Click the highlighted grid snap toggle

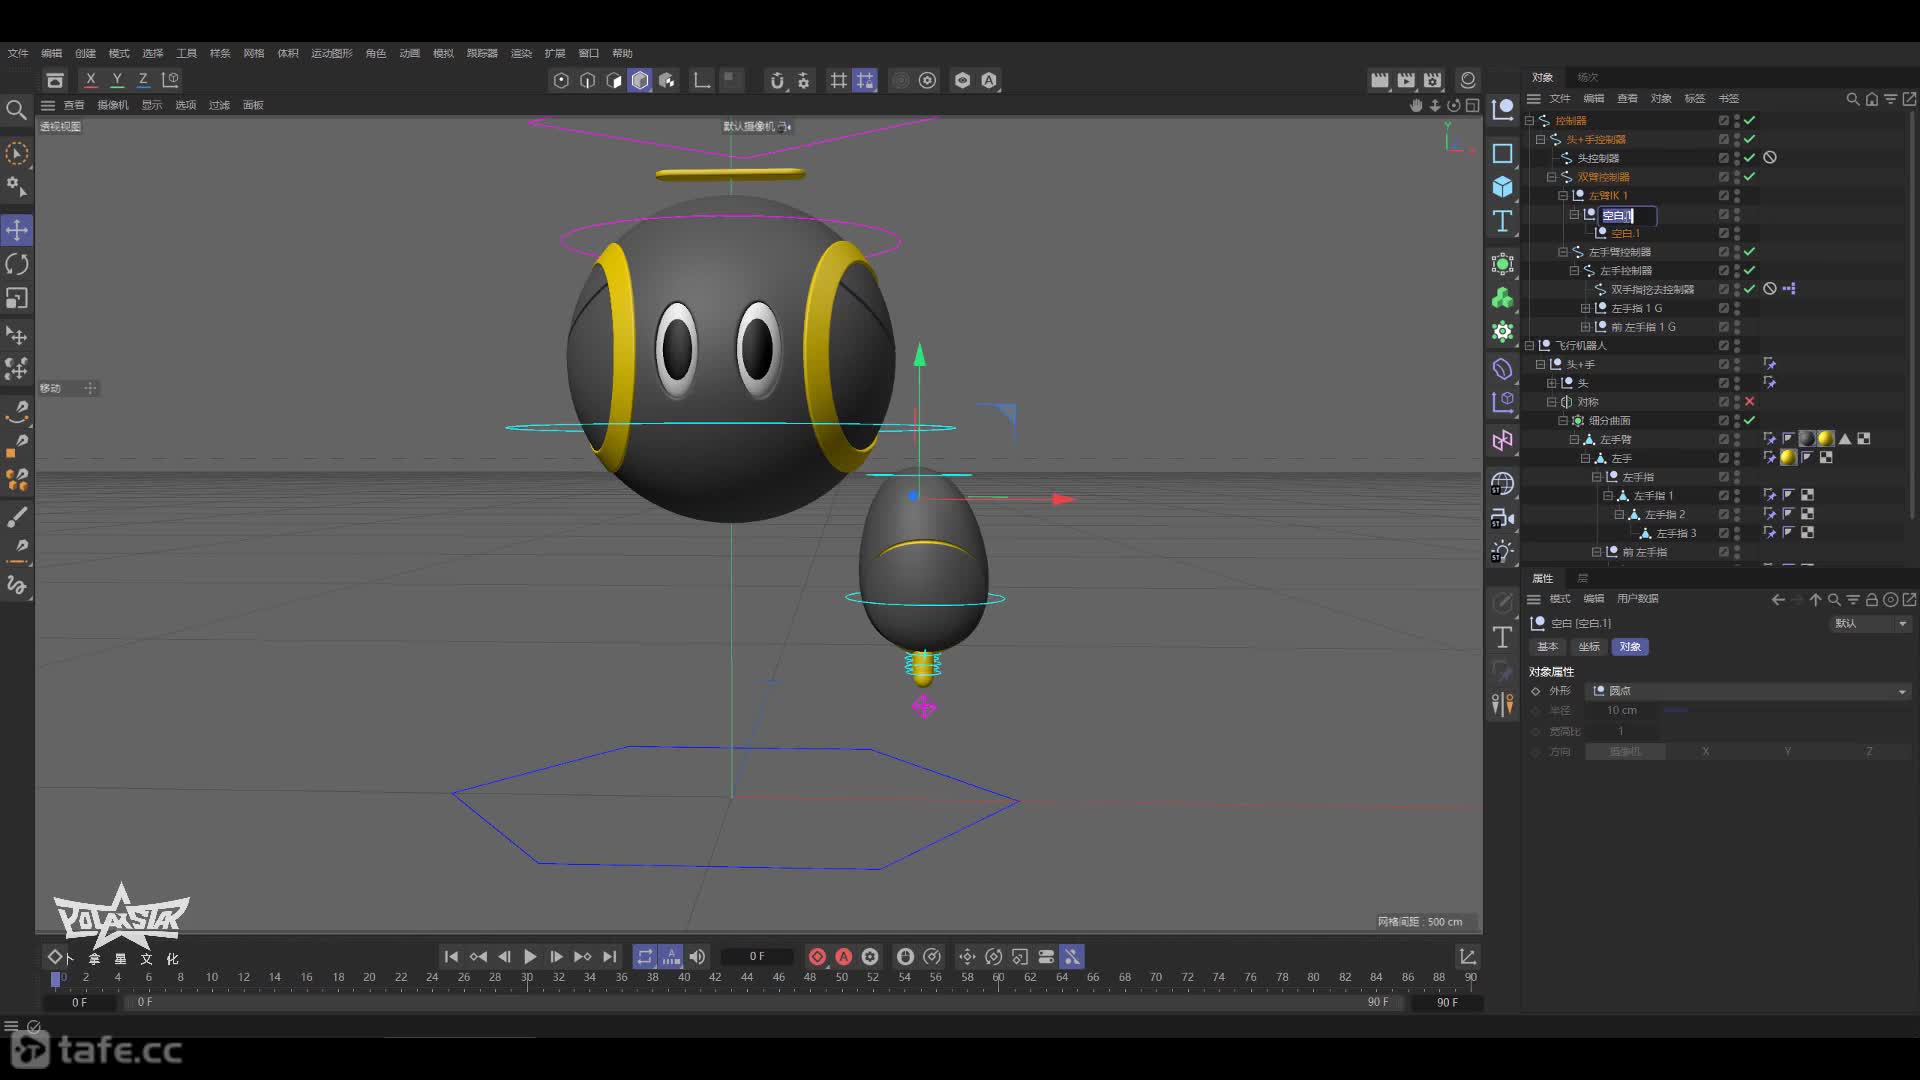coord(865,80)
